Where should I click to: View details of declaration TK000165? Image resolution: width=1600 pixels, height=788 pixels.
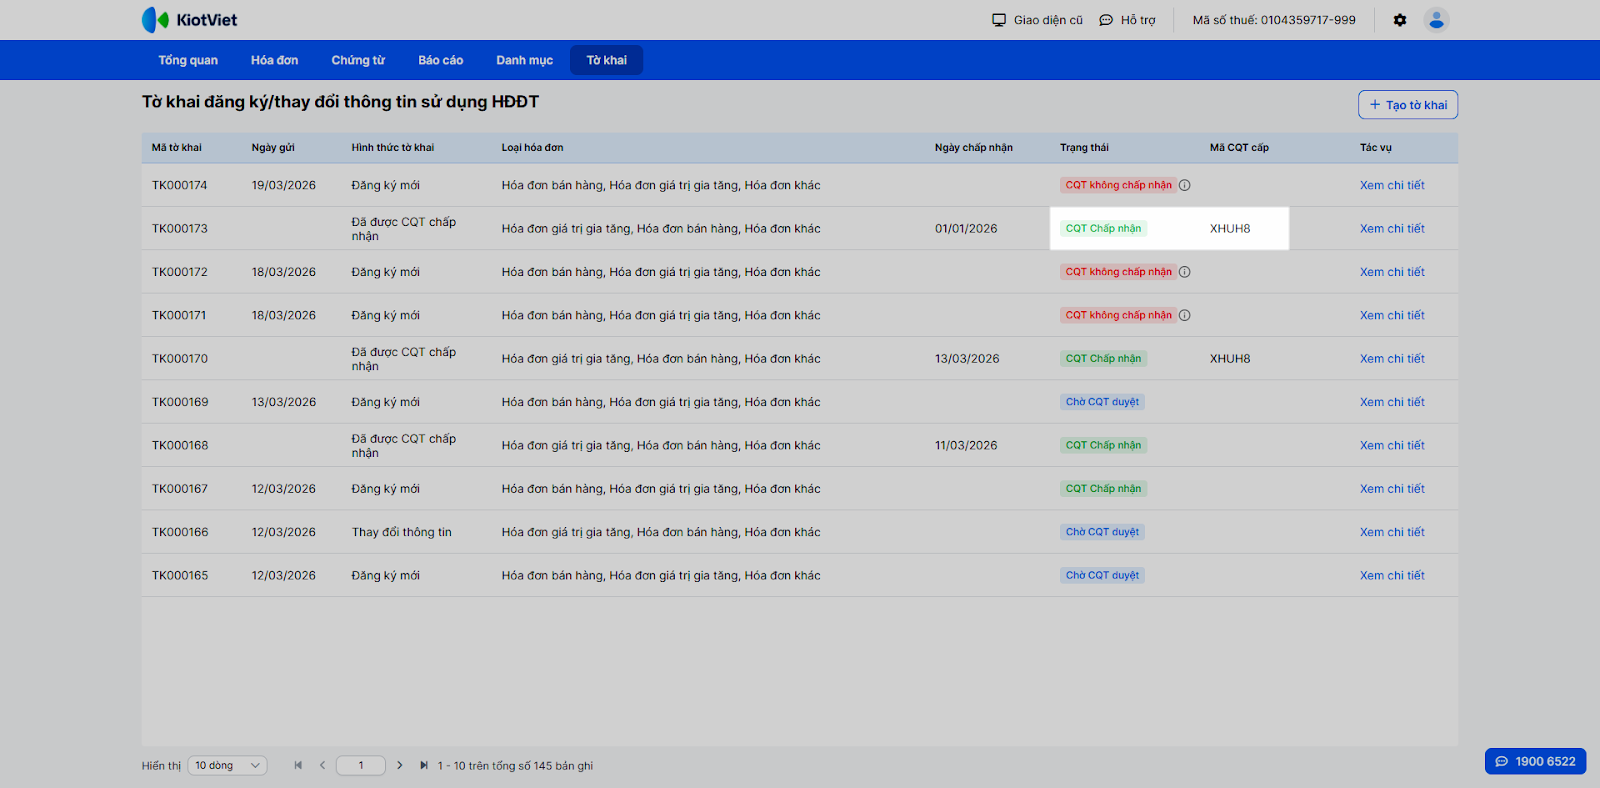pyautogui.click(x=1392, y=575)
